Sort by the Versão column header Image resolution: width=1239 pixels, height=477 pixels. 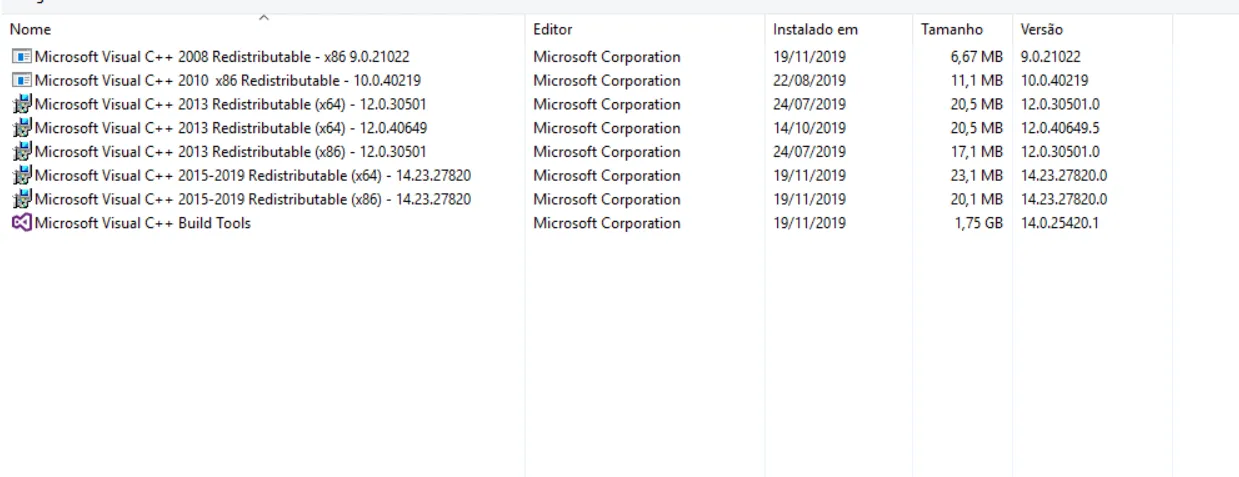click(1041, 30)
